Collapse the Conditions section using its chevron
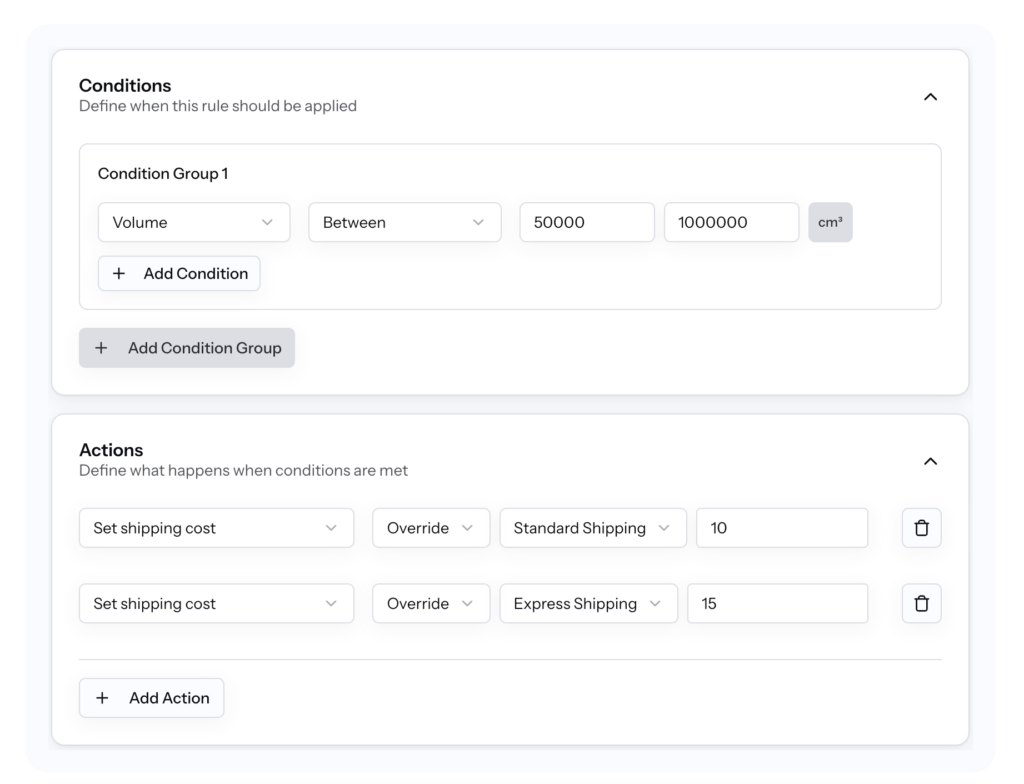The width and height of the screenshot is (1024, 784). click(931, 97)
